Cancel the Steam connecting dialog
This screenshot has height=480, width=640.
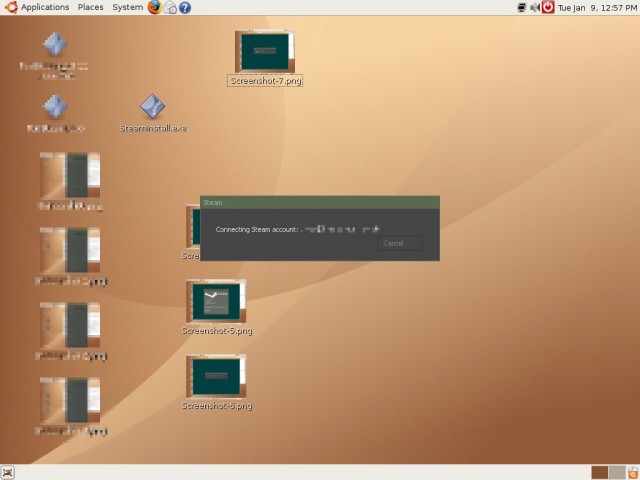tap(400, 243)
